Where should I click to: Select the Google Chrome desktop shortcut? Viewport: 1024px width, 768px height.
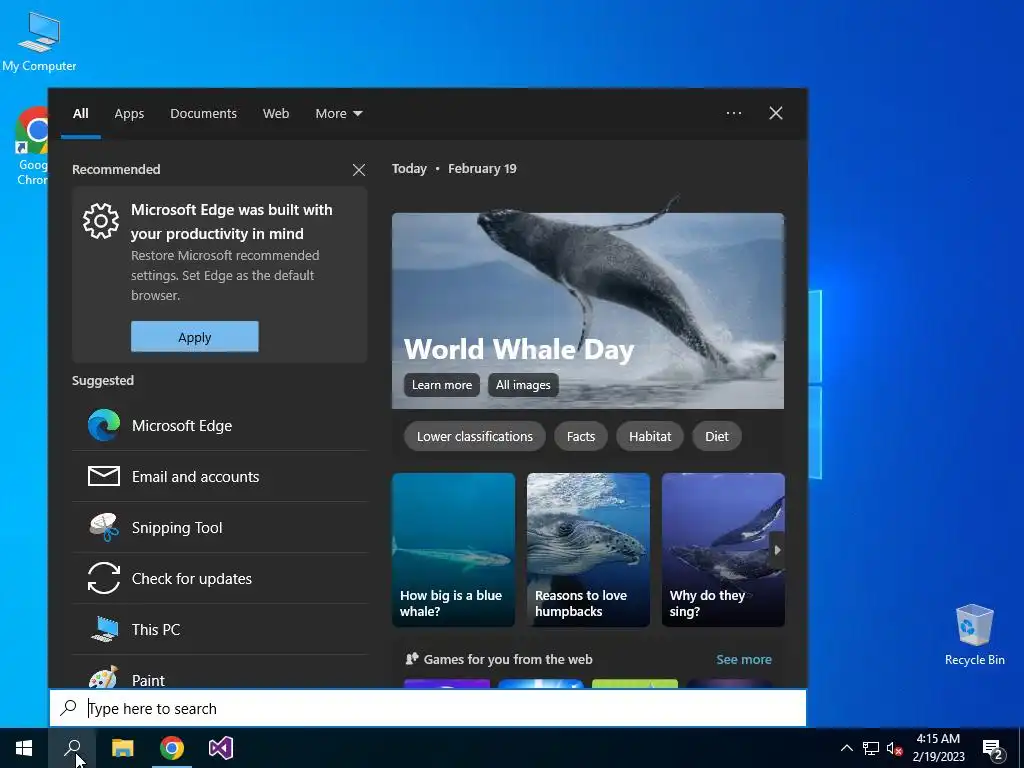point(31,146)
